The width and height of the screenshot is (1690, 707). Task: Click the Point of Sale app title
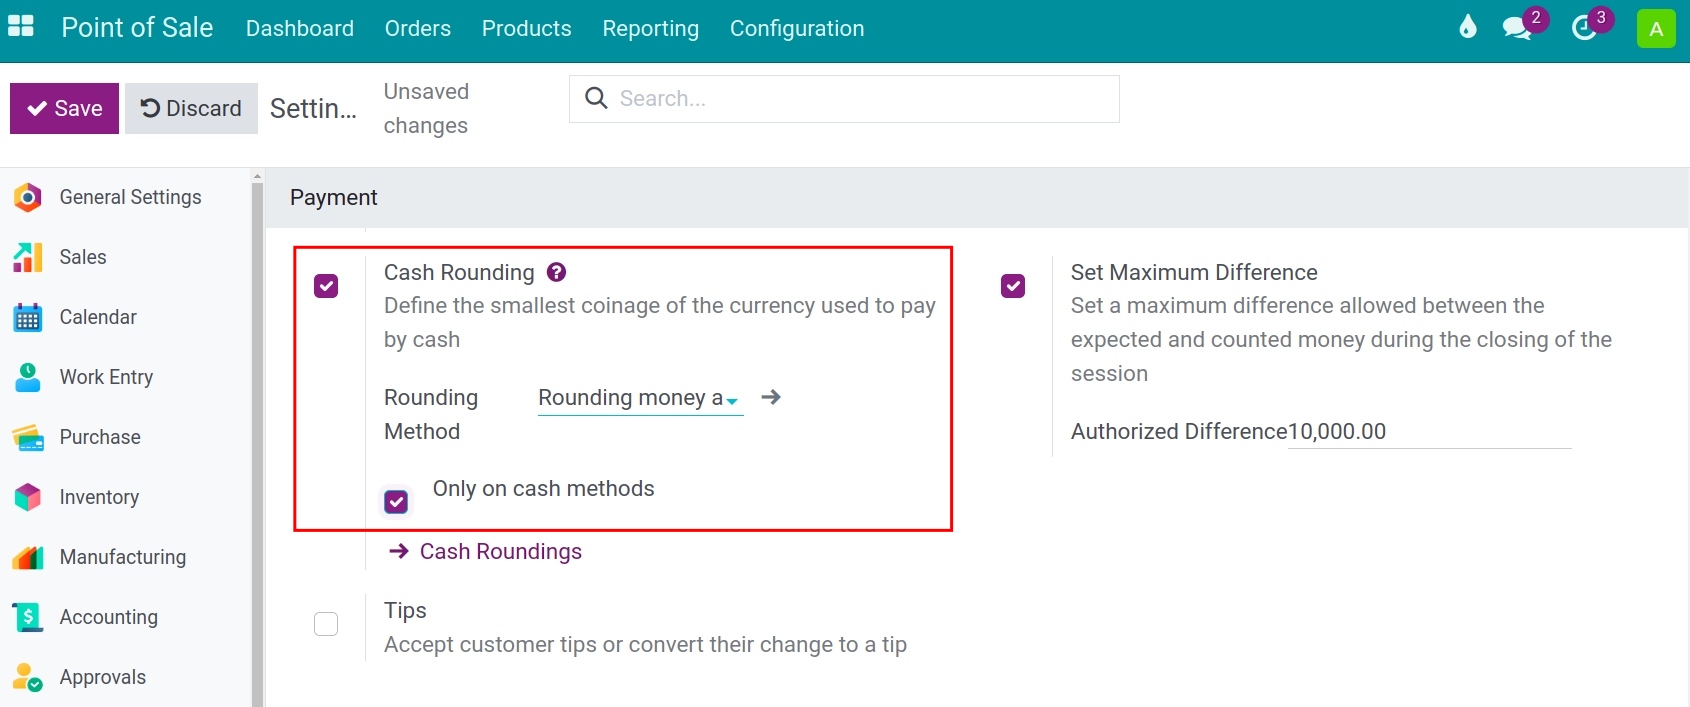tap(137, 27)
